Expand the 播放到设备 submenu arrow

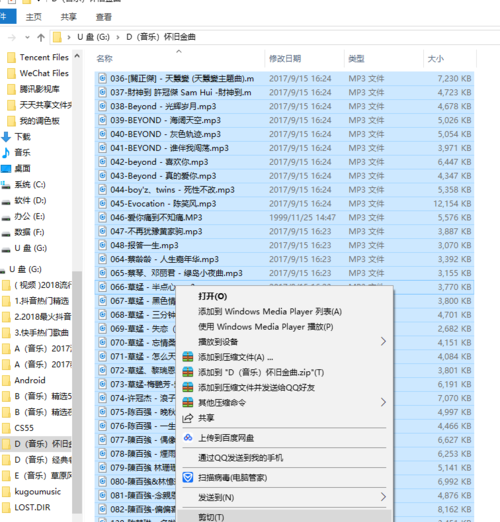(383, 341)
